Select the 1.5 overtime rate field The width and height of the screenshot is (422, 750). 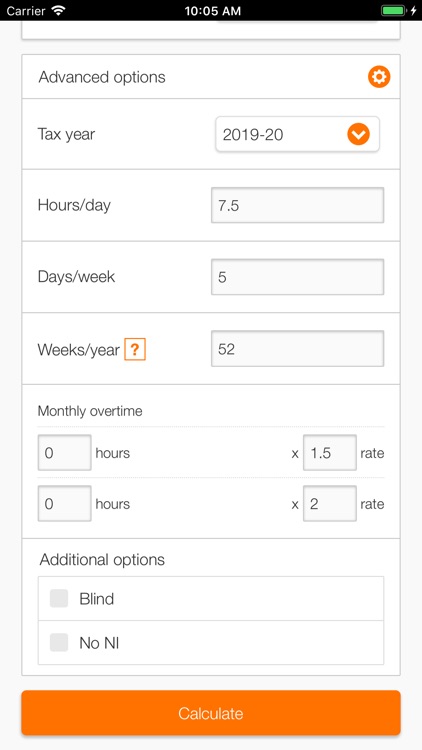coord(330,452)
